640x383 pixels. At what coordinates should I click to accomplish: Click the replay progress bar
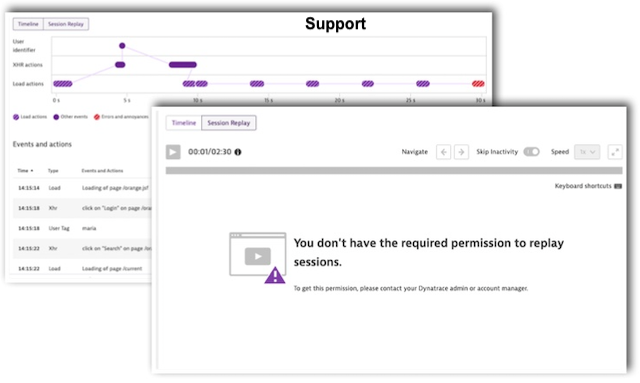(394, 170)
